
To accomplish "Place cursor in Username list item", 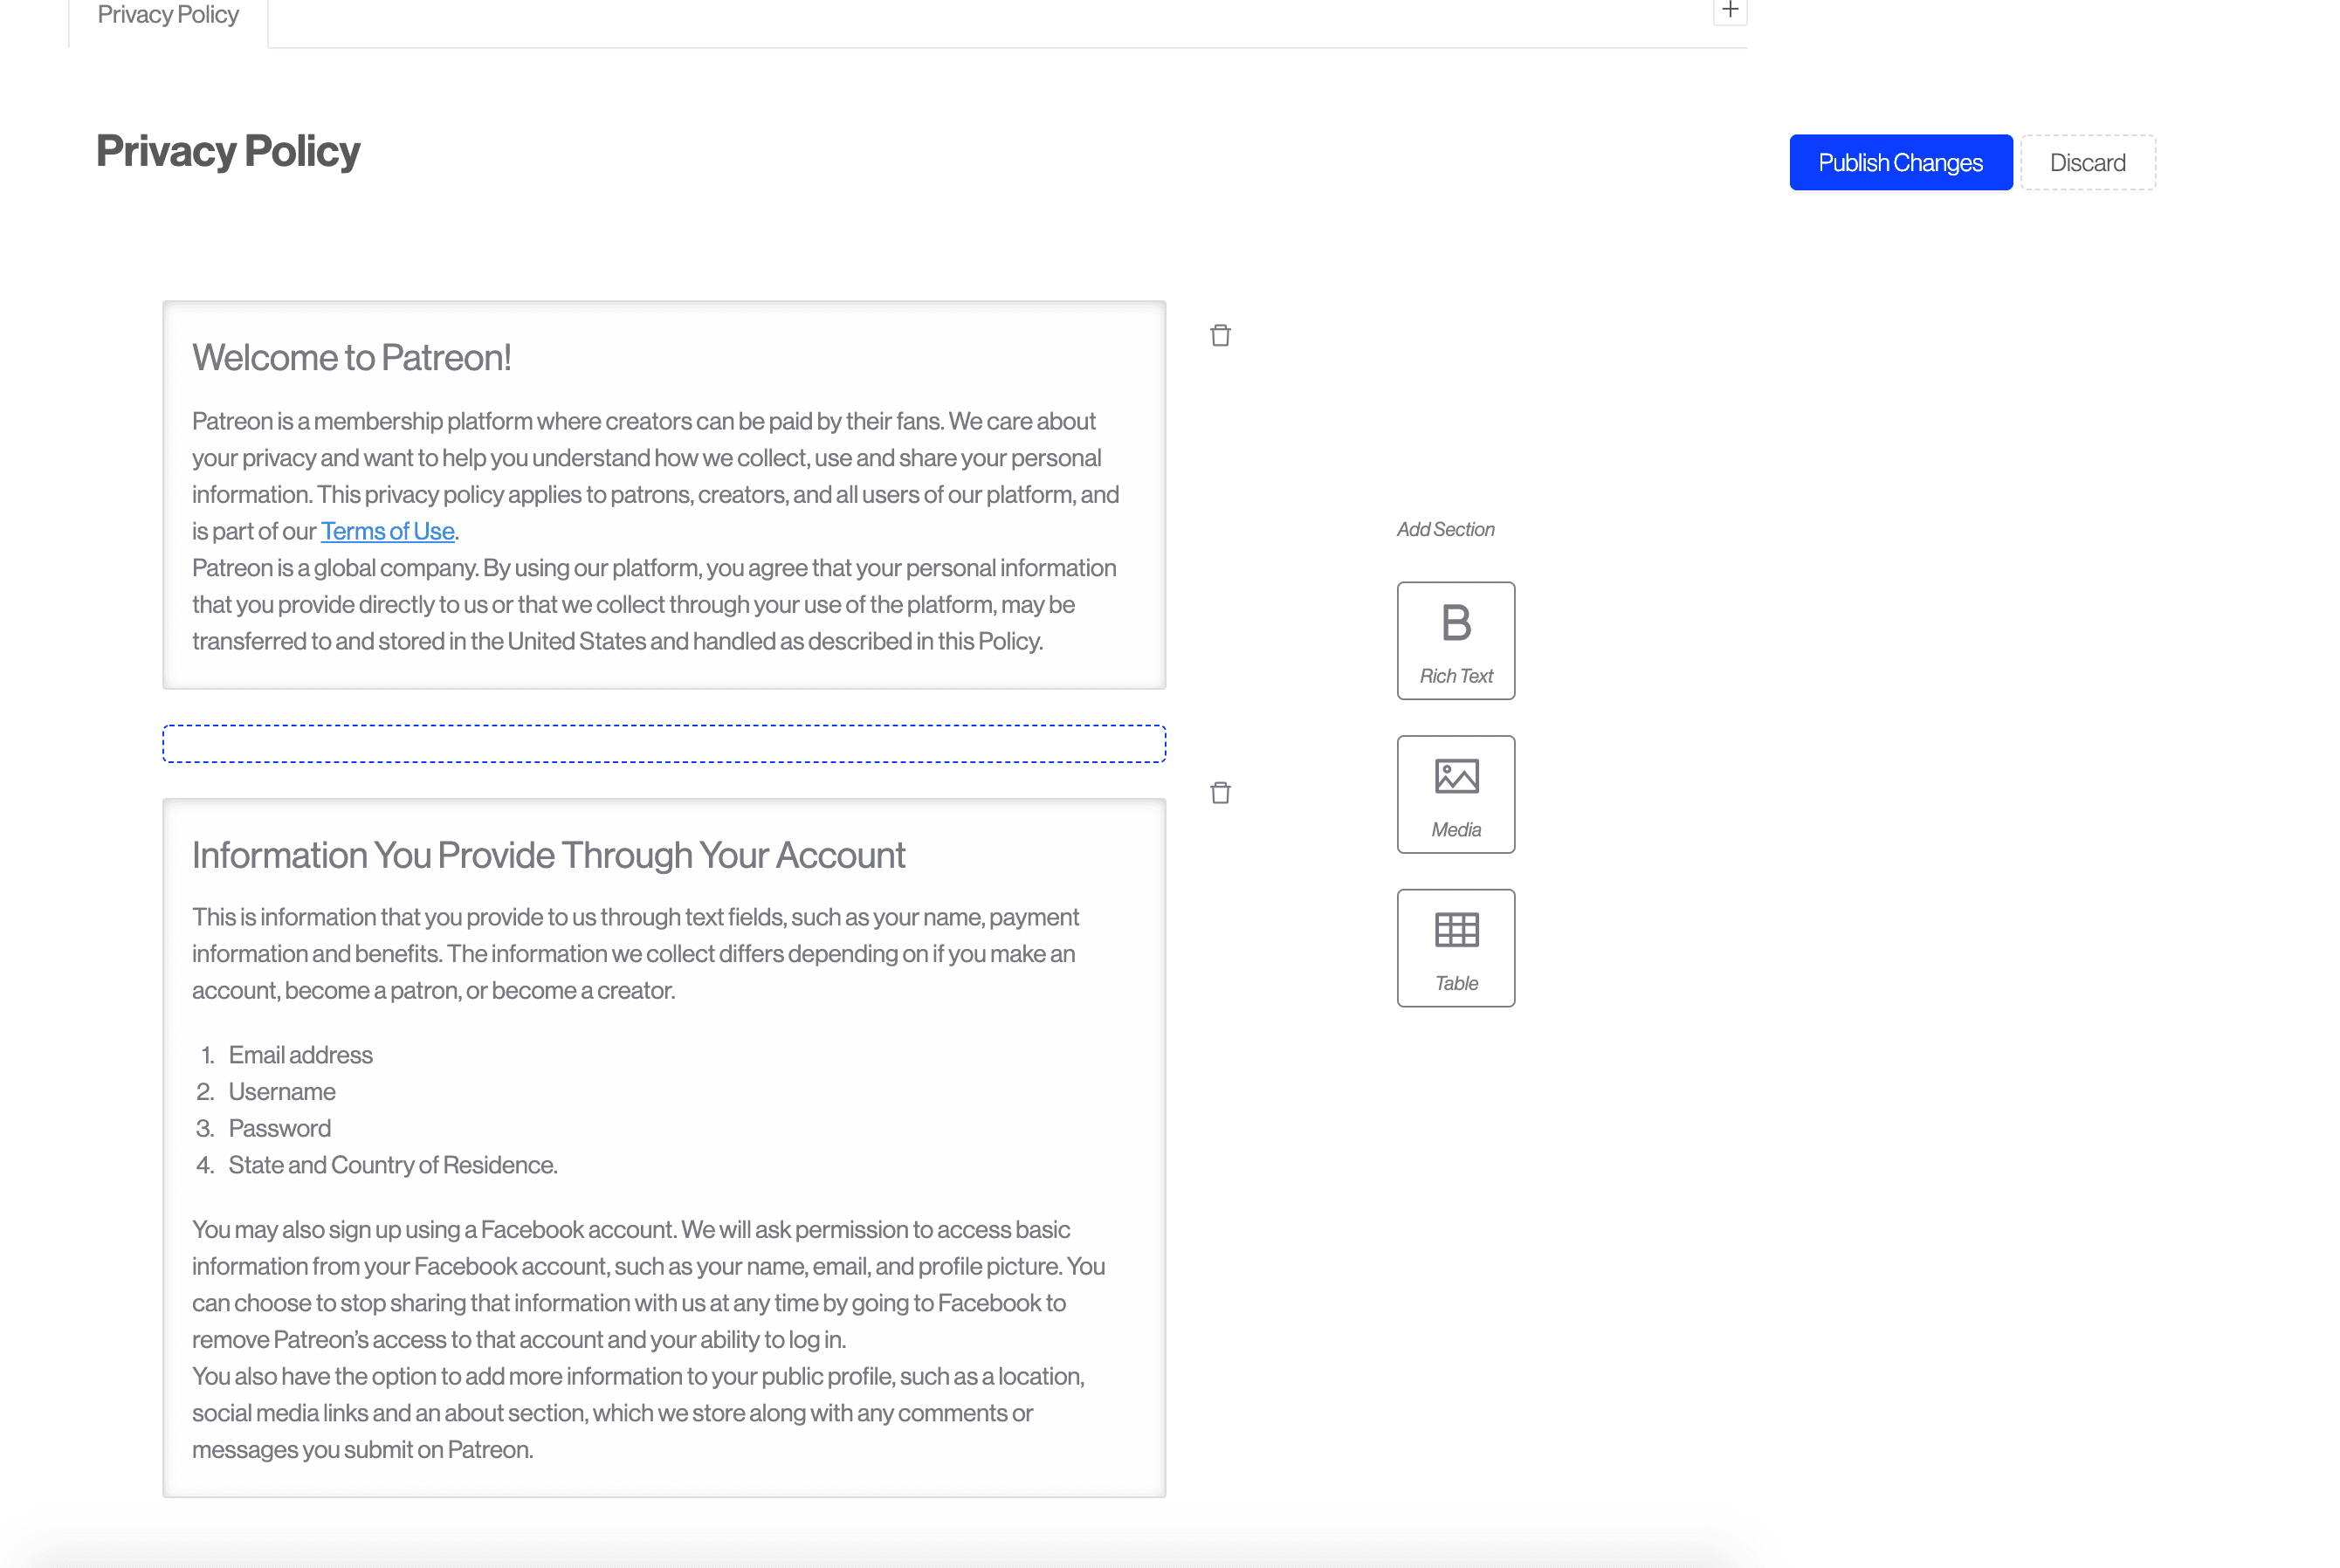I will click(x=282, y=1091).
